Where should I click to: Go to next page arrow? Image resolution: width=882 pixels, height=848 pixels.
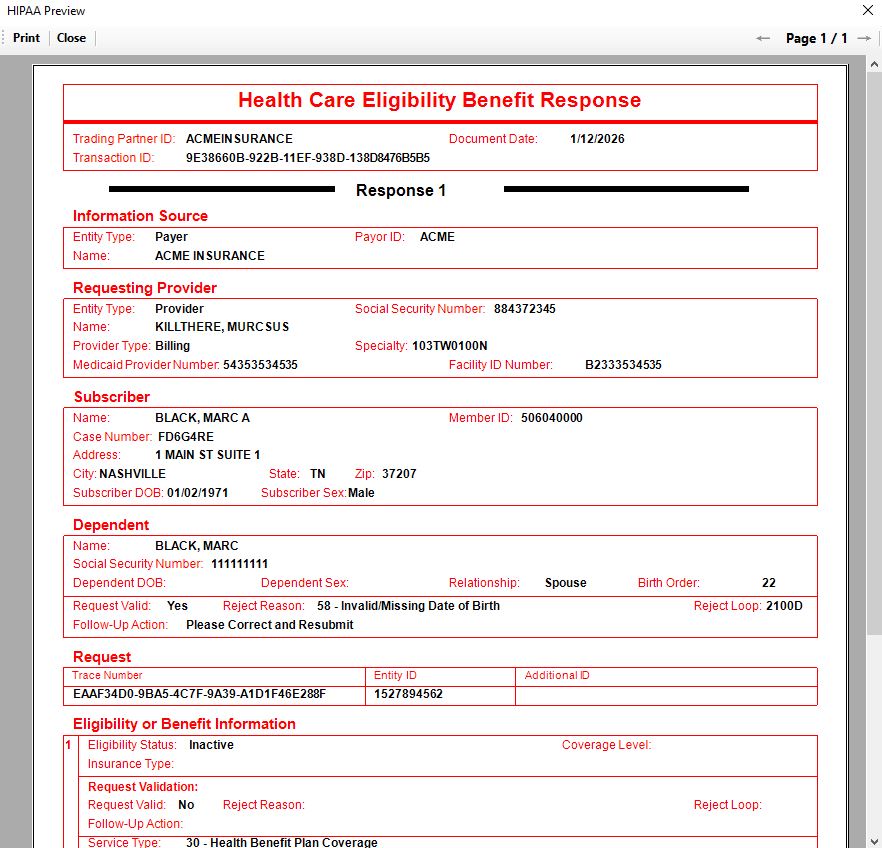click(x=864, y=39)
